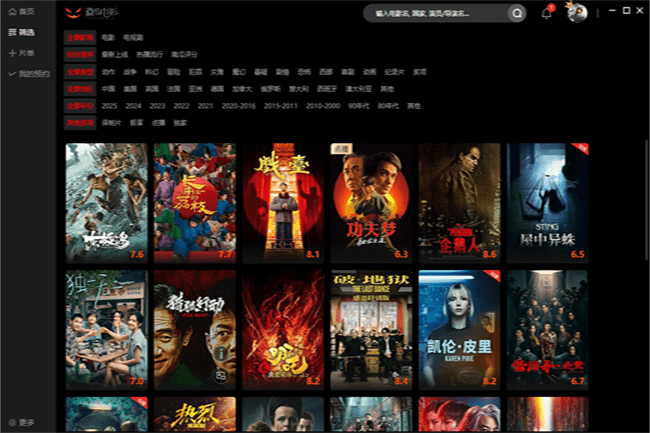Filter by 澳大利亚 region
The image size is (650, 433).
click(x=359, y=89)
